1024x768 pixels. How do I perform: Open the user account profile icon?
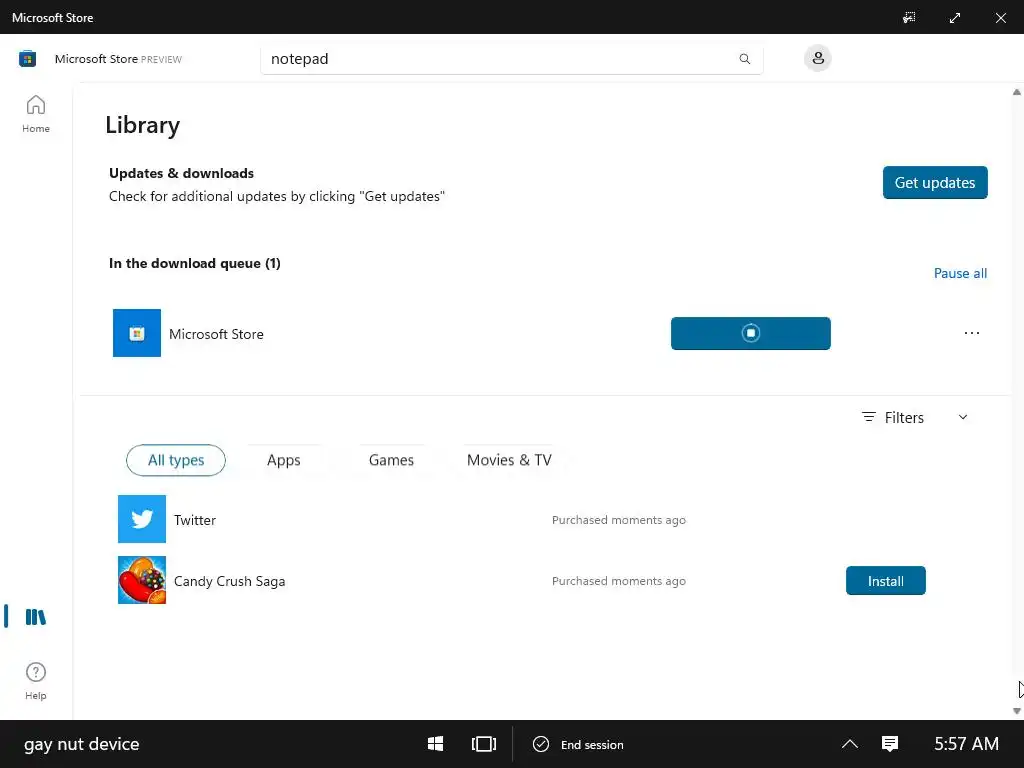coord(818,58)
